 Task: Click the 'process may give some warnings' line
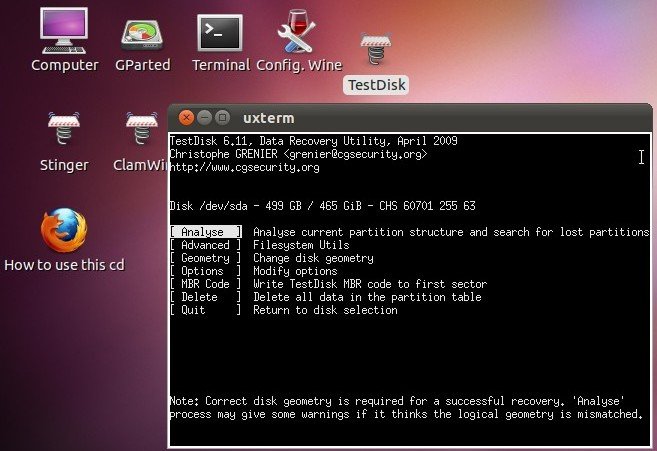[x=406, y=414]
